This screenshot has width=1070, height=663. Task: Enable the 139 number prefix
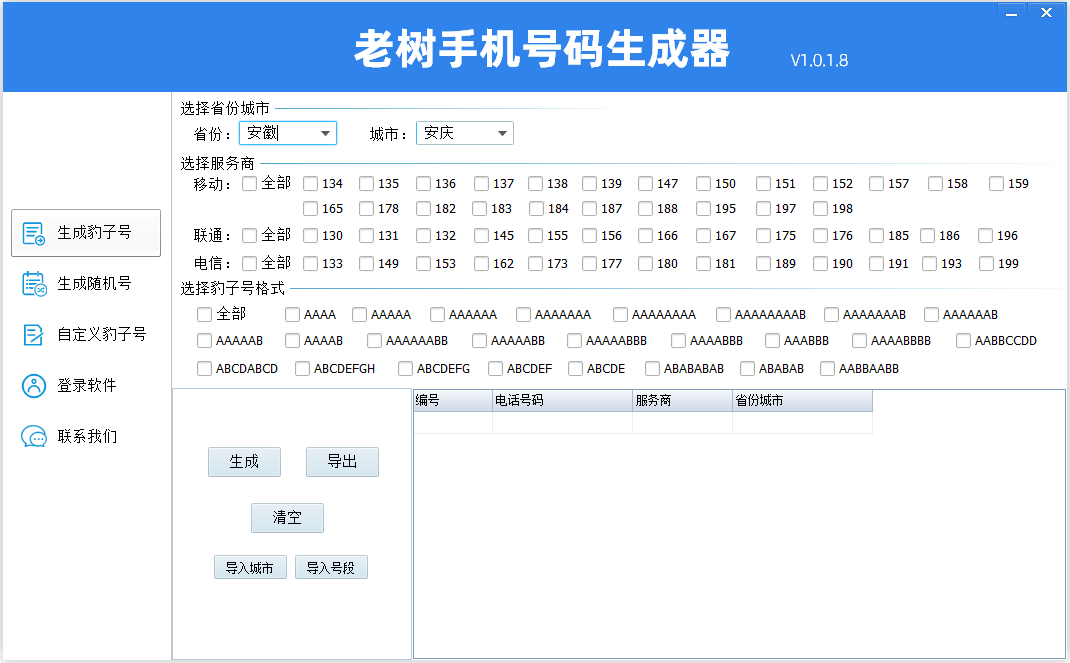(x=590, y=183)
